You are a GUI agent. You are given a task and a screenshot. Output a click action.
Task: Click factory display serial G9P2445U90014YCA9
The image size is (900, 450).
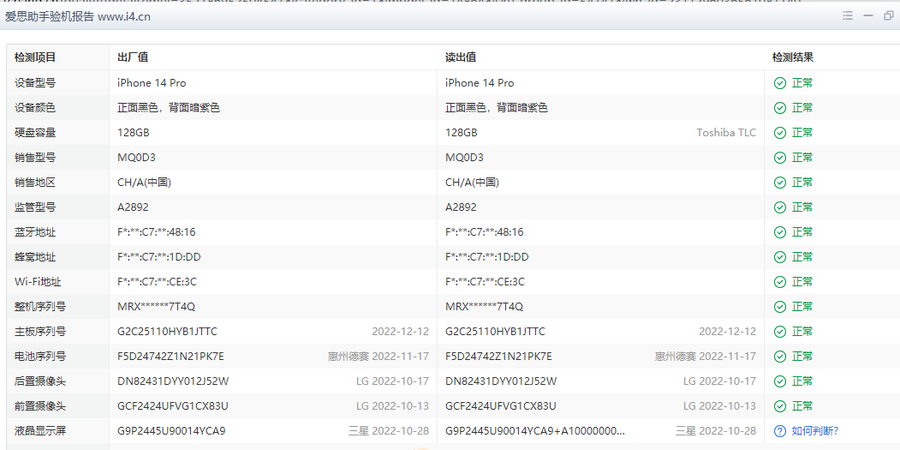[x=171, y=430]
